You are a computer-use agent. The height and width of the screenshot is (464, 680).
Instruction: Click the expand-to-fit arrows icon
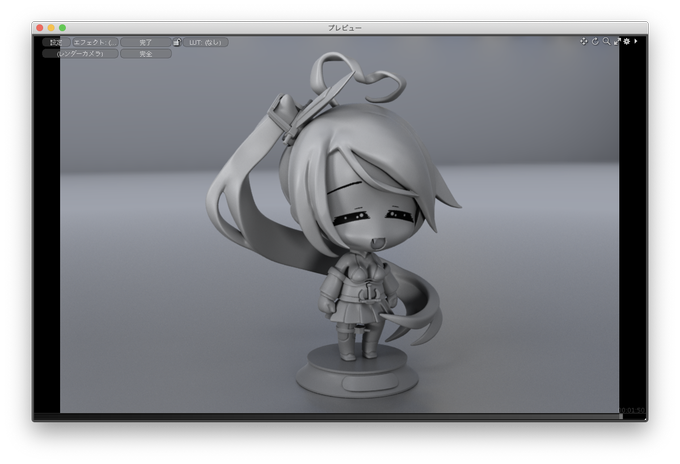pyautogui.click(x=617, y=42)
